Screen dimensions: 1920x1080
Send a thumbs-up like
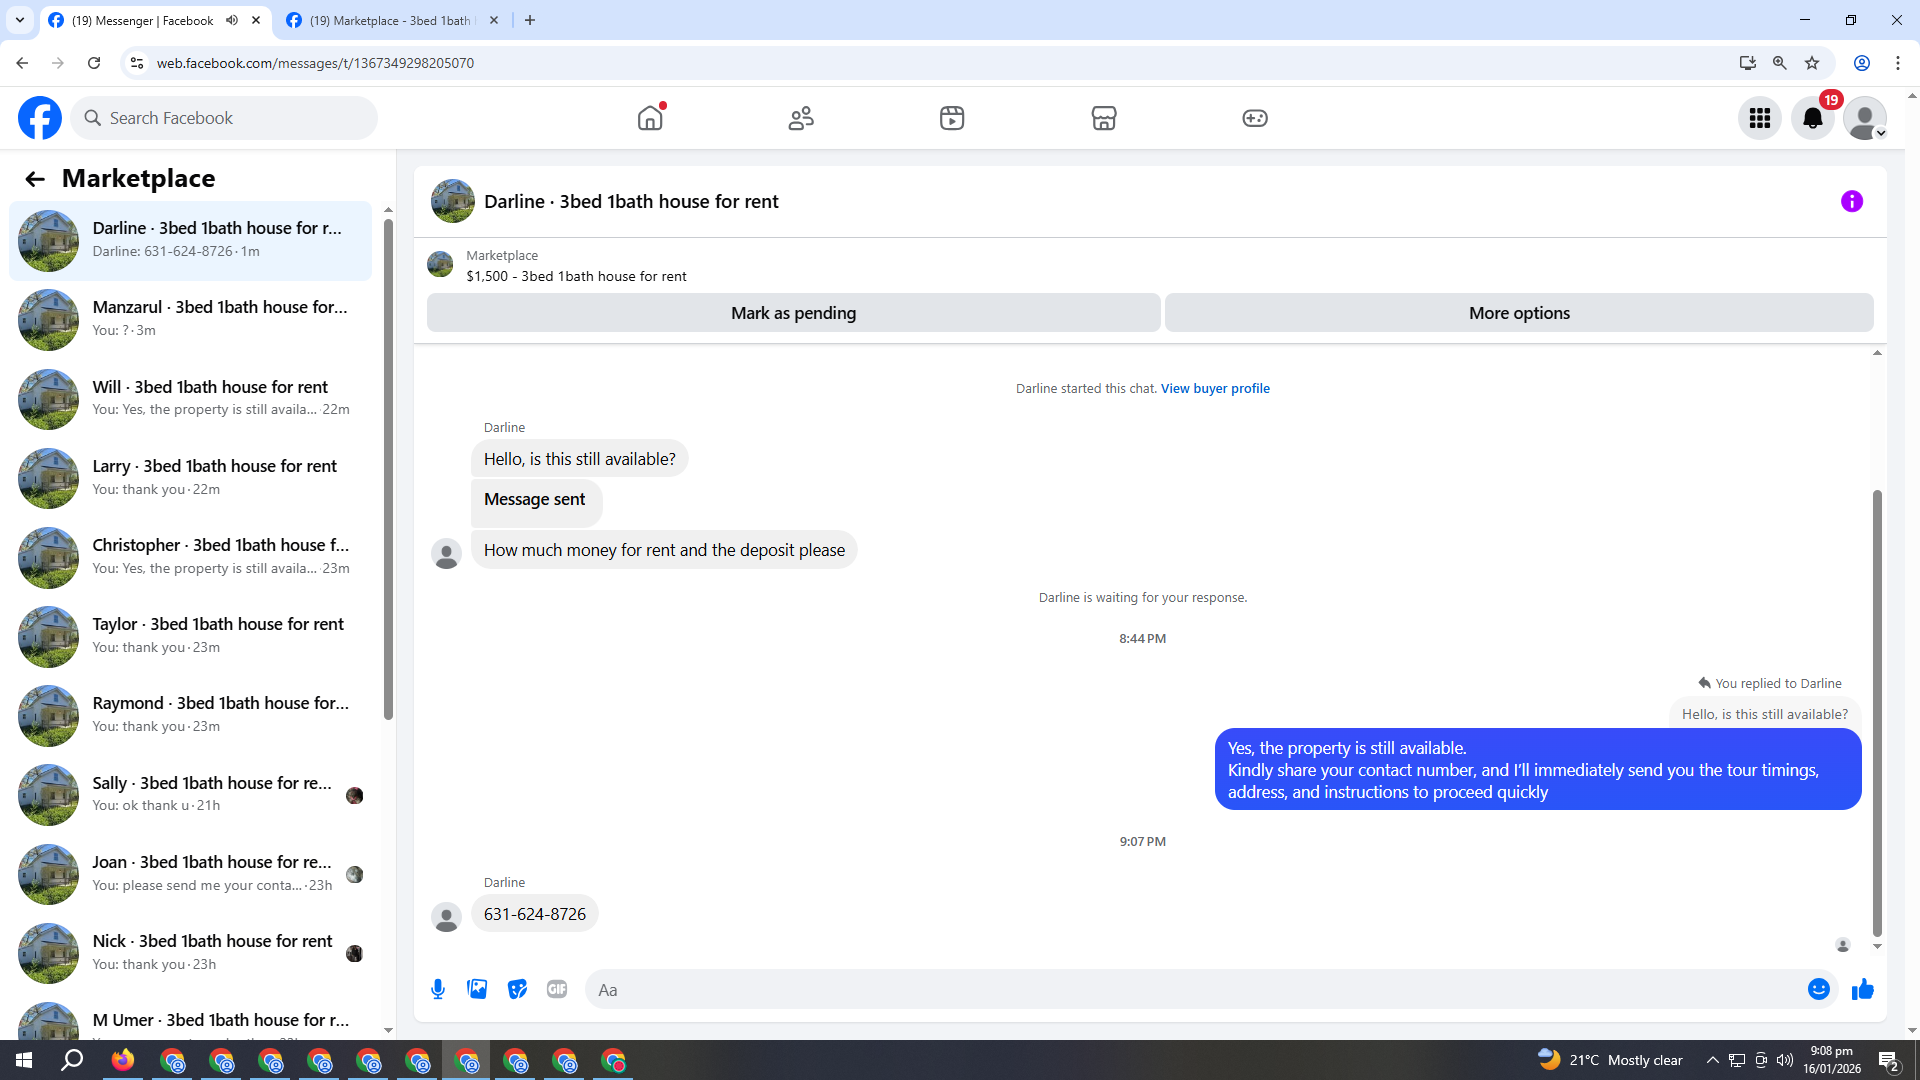(x=1862, y=989)
